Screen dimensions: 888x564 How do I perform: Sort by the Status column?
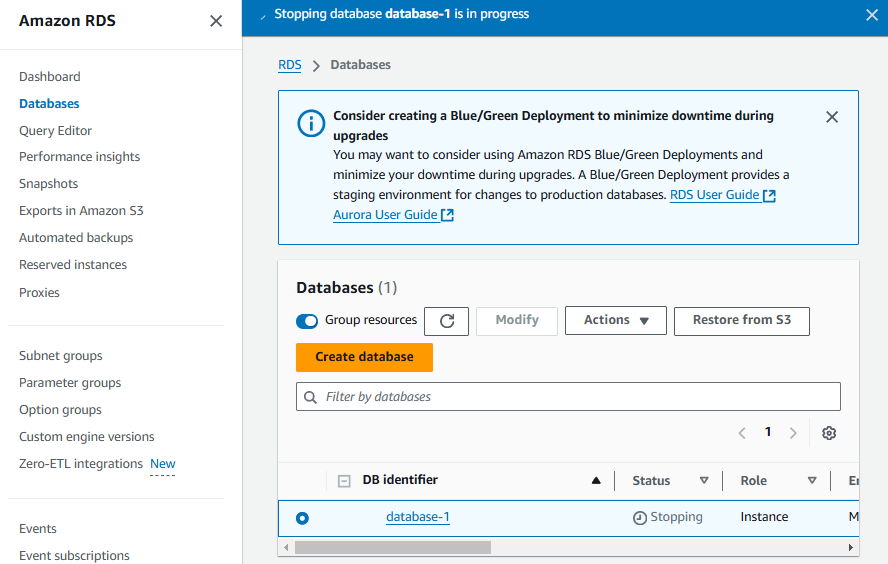[703, 481]
